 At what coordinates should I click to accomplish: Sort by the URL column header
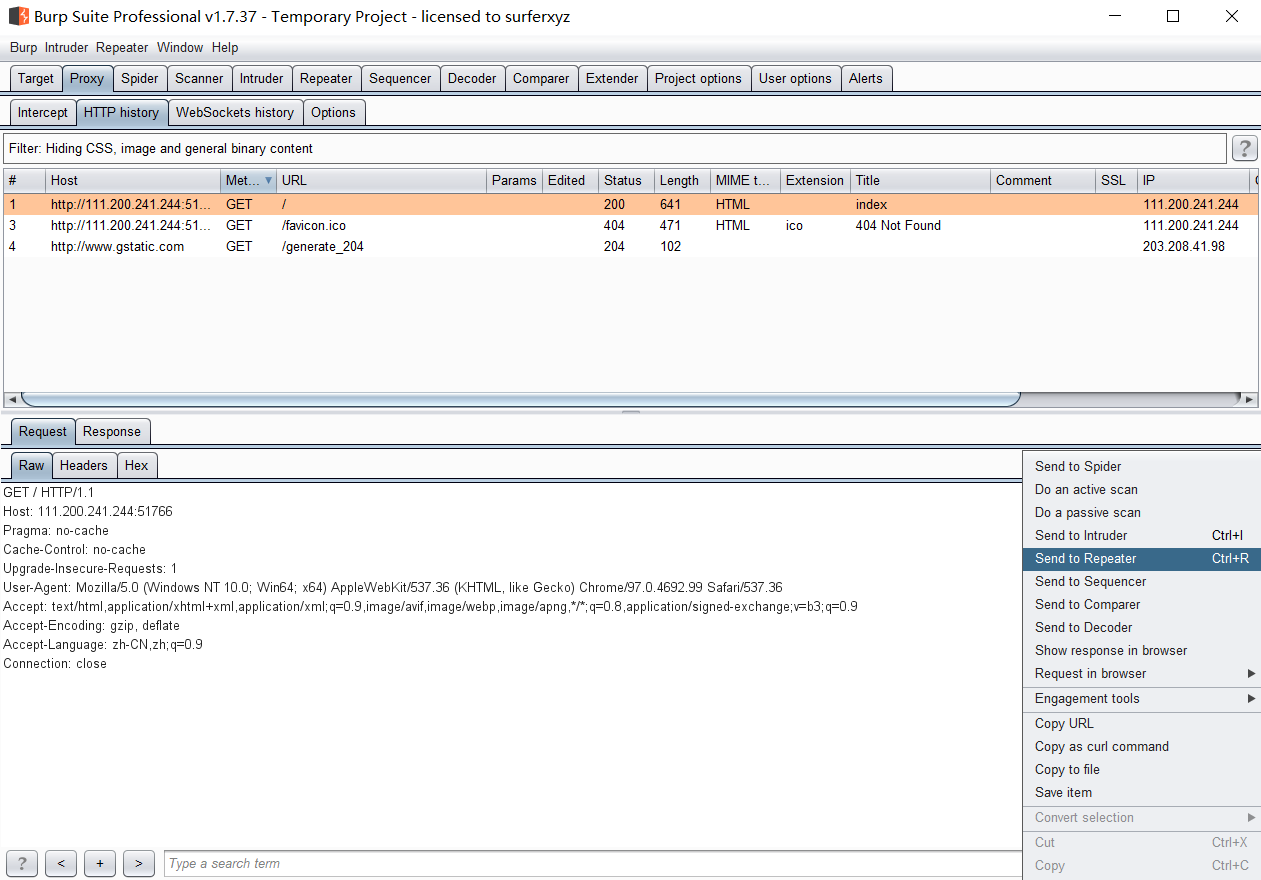coord(381,181)
